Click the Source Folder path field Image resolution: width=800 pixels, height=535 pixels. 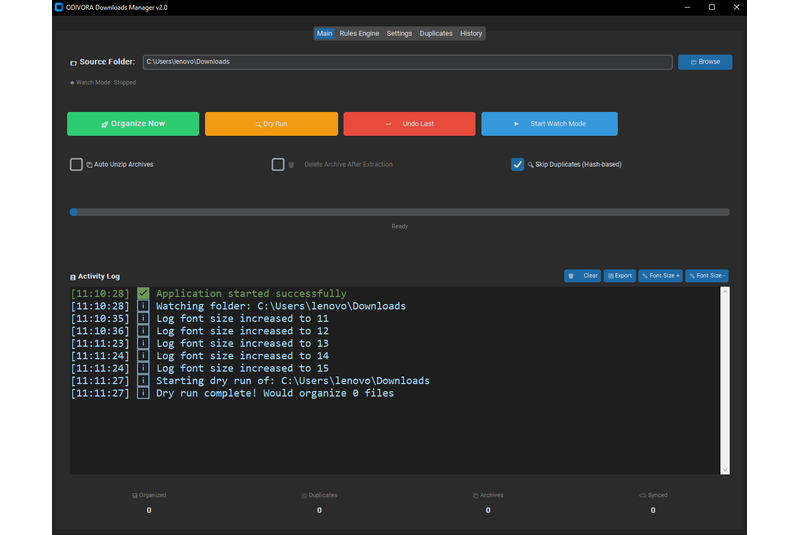(408, 62)
